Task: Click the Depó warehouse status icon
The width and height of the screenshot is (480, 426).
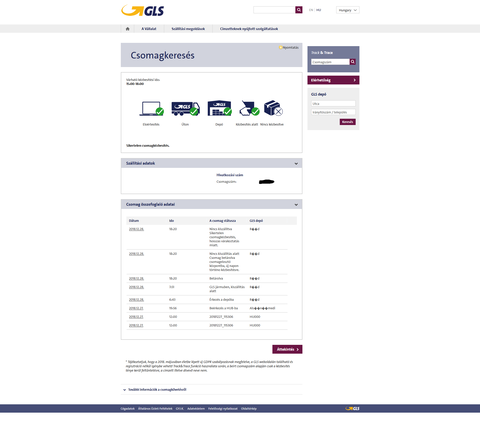Action: [219, 108]
